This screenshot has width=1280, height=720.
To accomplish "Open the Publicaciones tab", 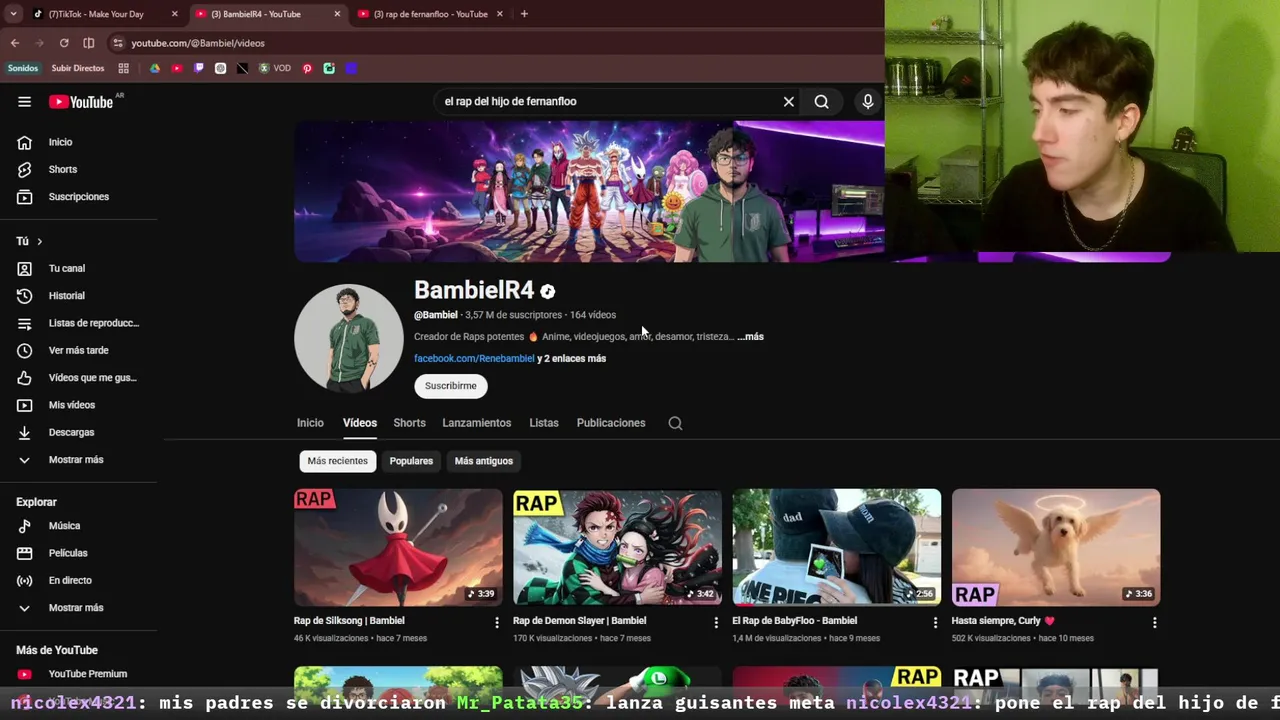I will (x=611, y=423).
